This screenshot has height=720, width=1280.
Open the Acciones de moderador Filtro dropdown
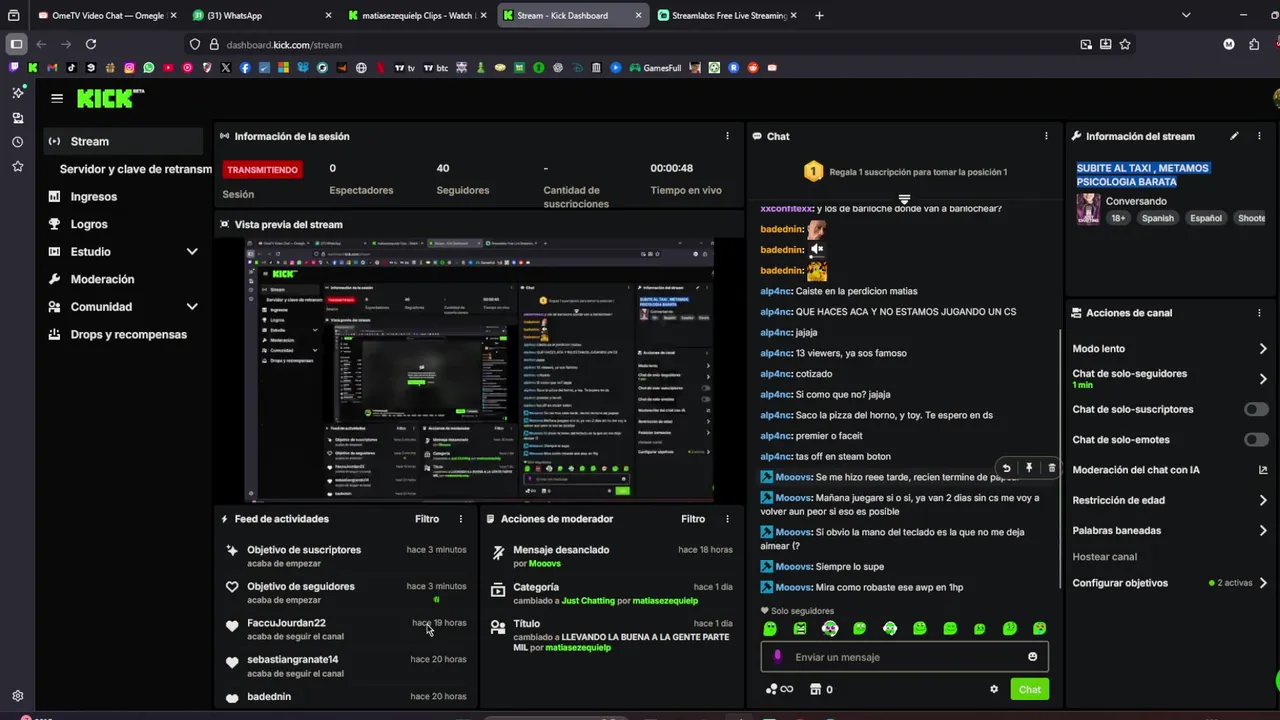pyautogui.click(x=693, y=519)
